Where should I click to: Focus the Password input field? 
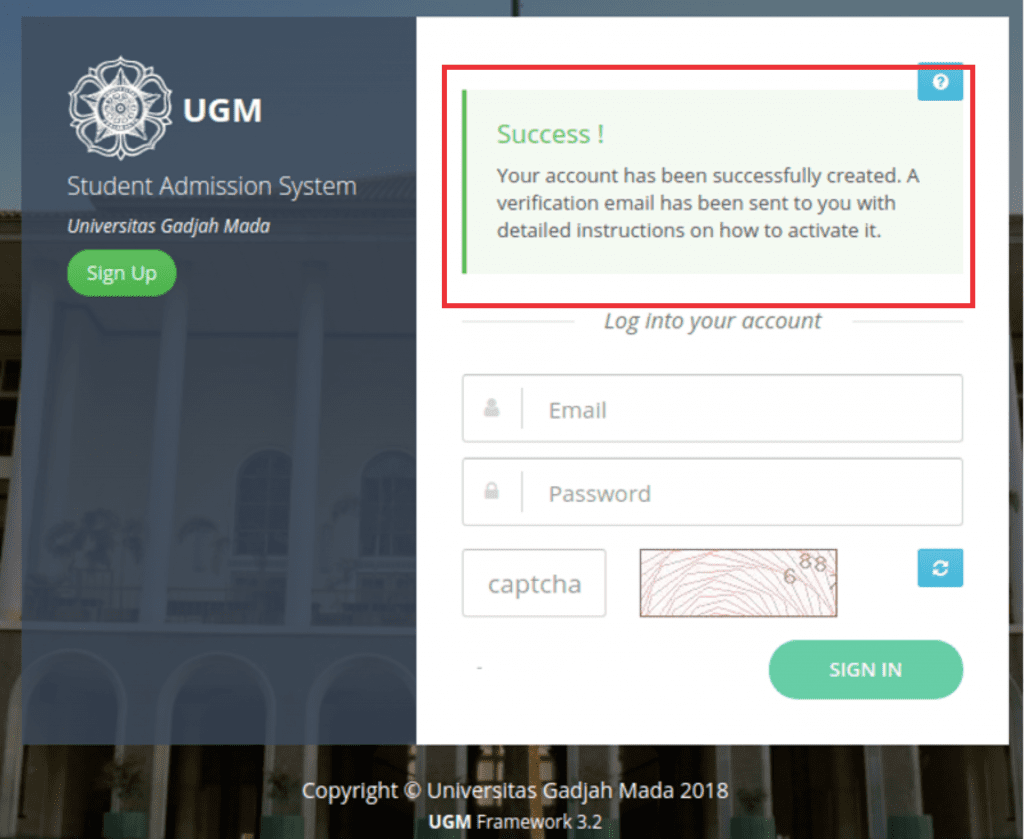(x=712, y=492)
